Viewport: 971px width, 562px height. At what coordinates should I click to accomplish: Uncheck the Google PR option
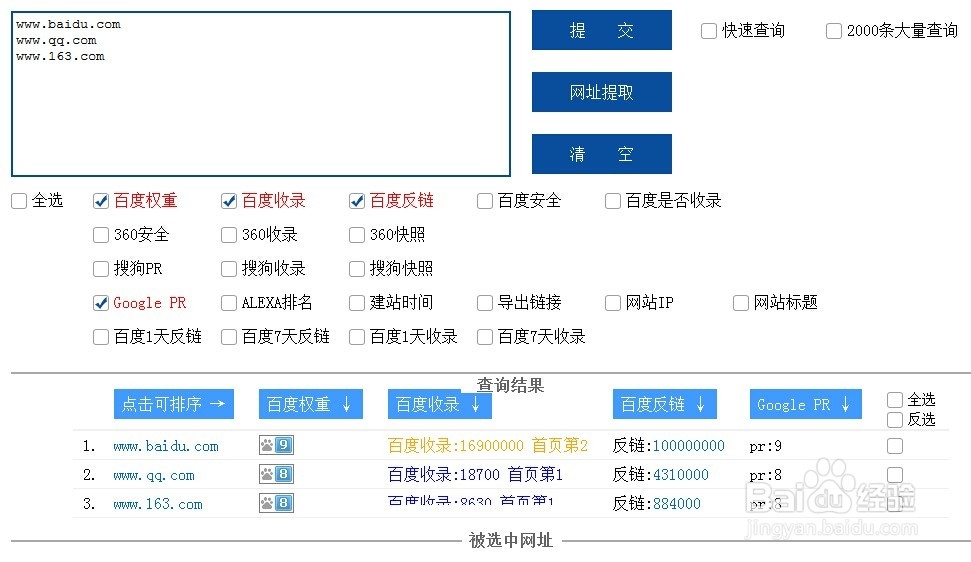(101, 303)
